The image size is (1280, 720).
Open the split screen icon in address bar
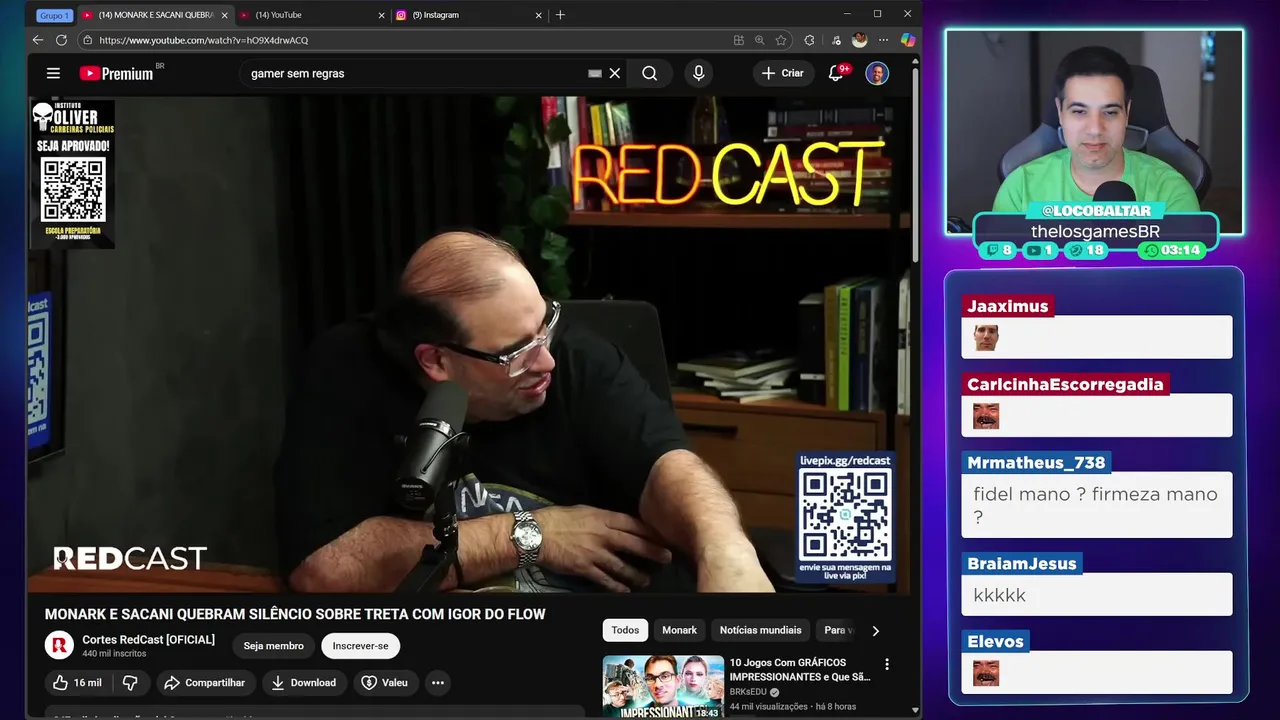pos(739,40)
